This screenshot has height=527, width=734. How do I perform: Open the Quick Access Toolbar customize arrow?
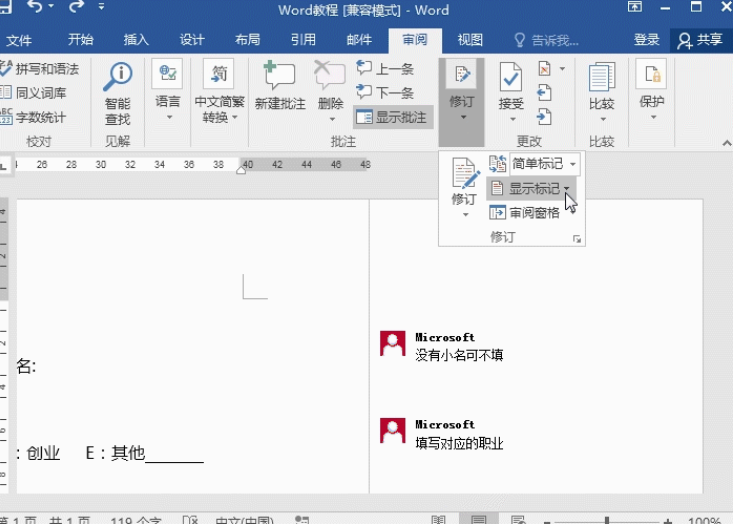(x=101, y=7)
